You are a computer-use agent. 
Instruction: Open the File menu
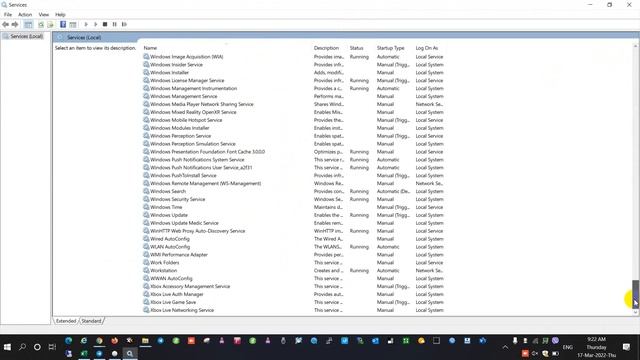tap(8, 14)
